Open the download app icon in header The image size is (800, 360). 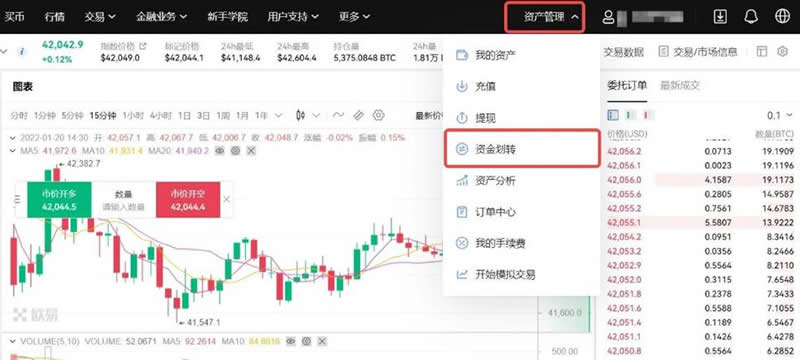720,16
